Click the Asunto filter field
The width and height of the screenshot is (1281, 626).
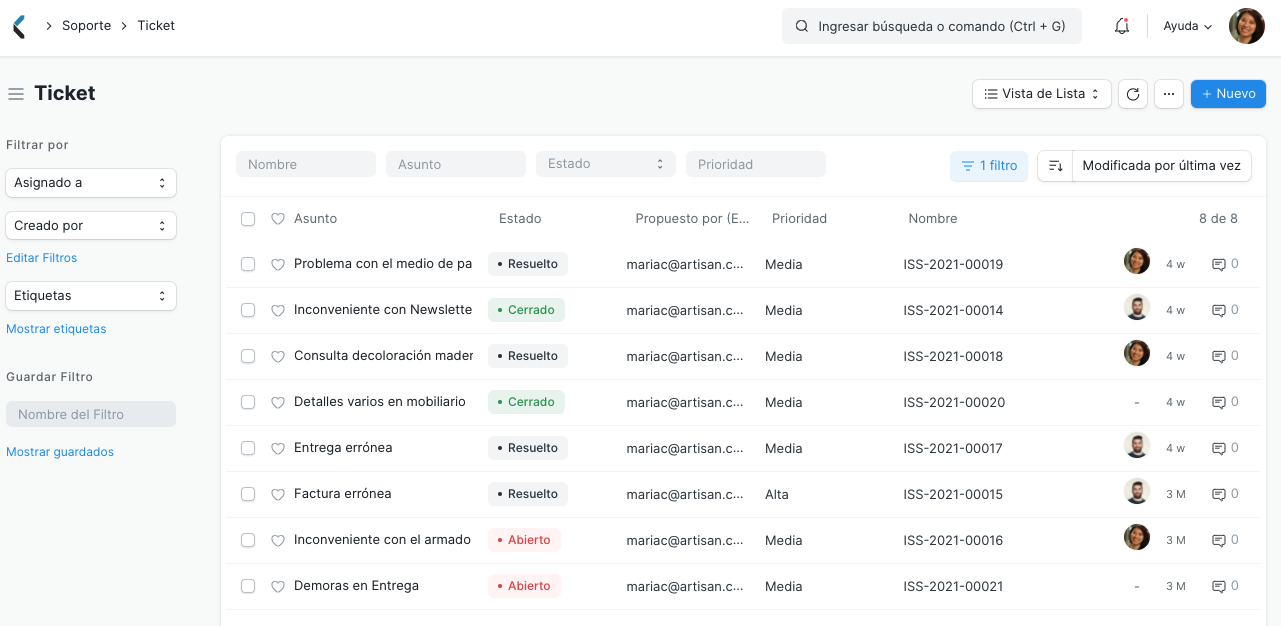[456, 164]
